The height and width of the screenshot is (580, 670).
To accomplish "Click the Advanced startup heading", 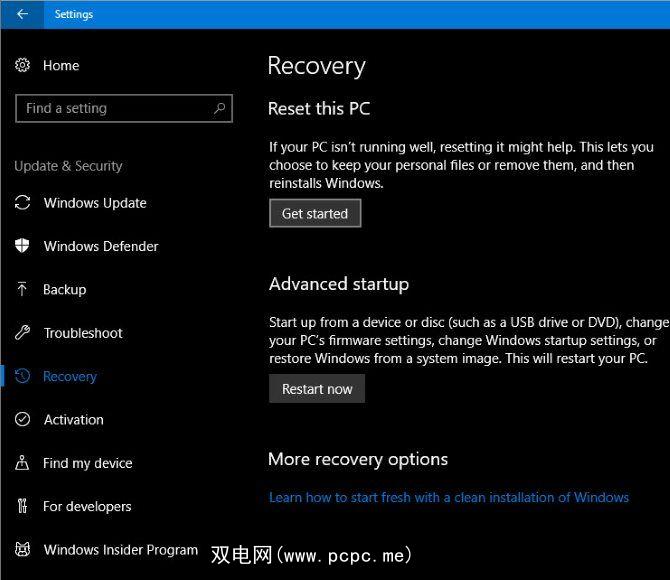I will (339, 284).
